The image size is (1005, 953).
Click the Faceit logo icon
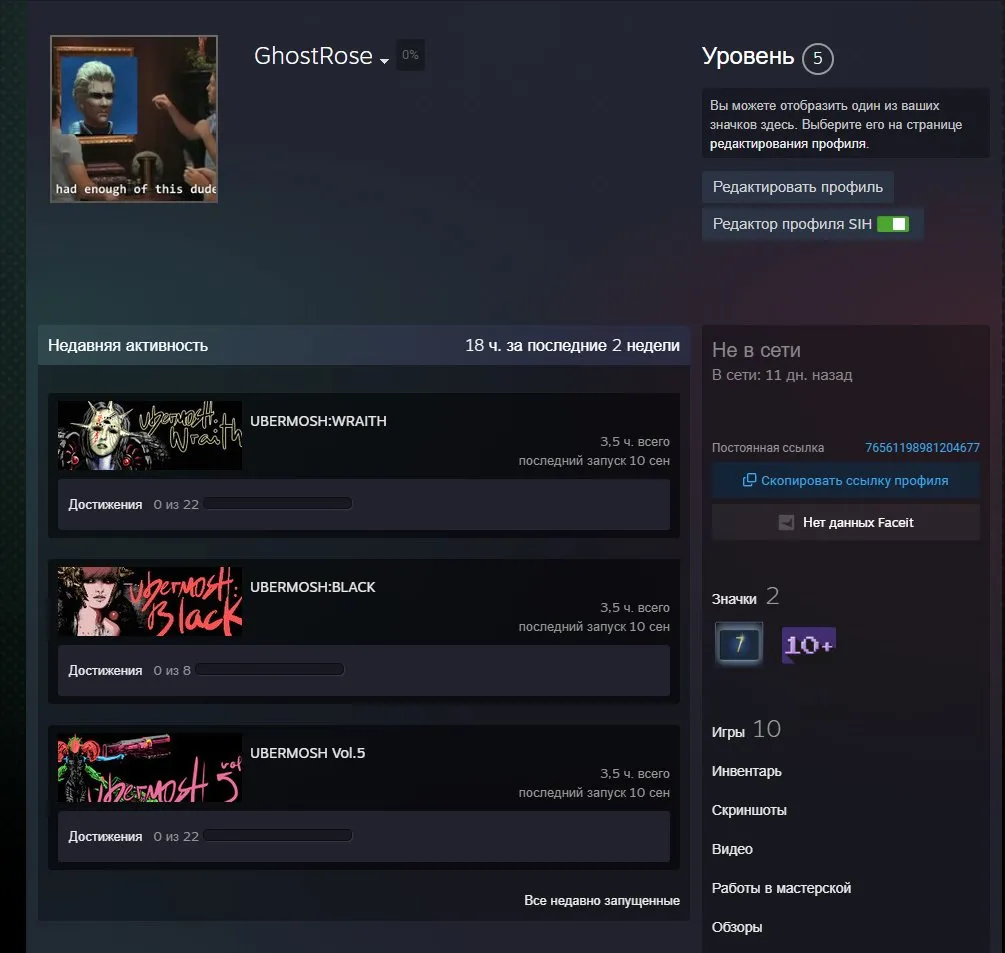coord(786,522)
